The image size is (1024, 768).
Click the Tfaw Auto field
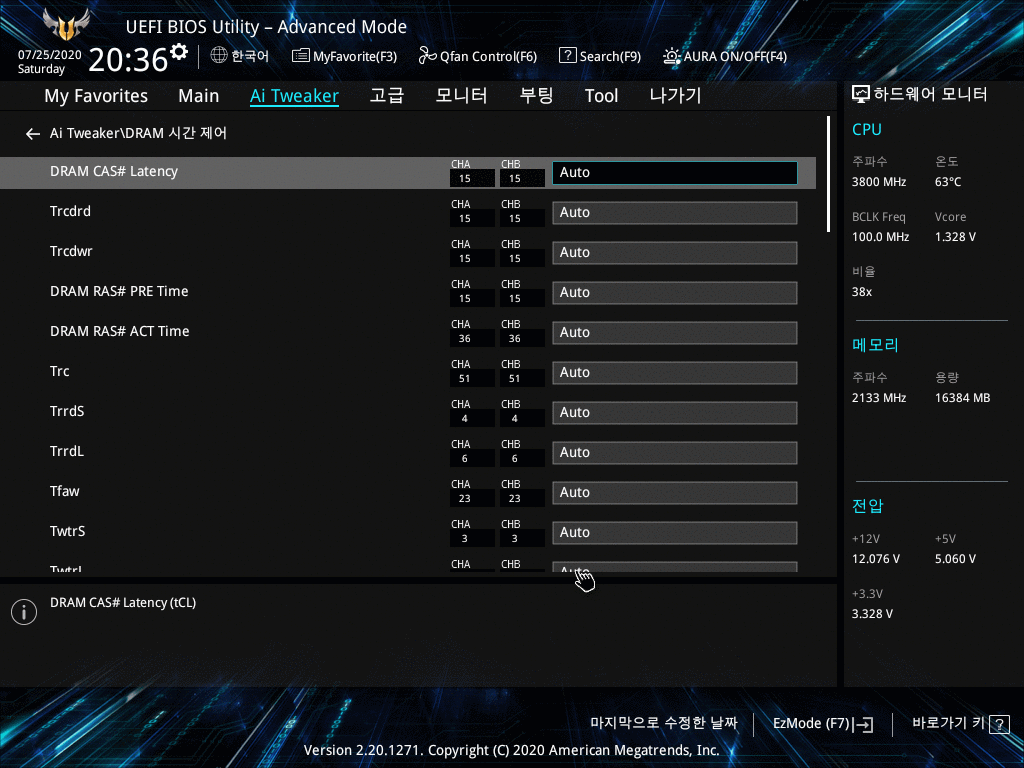click(675, 492)
